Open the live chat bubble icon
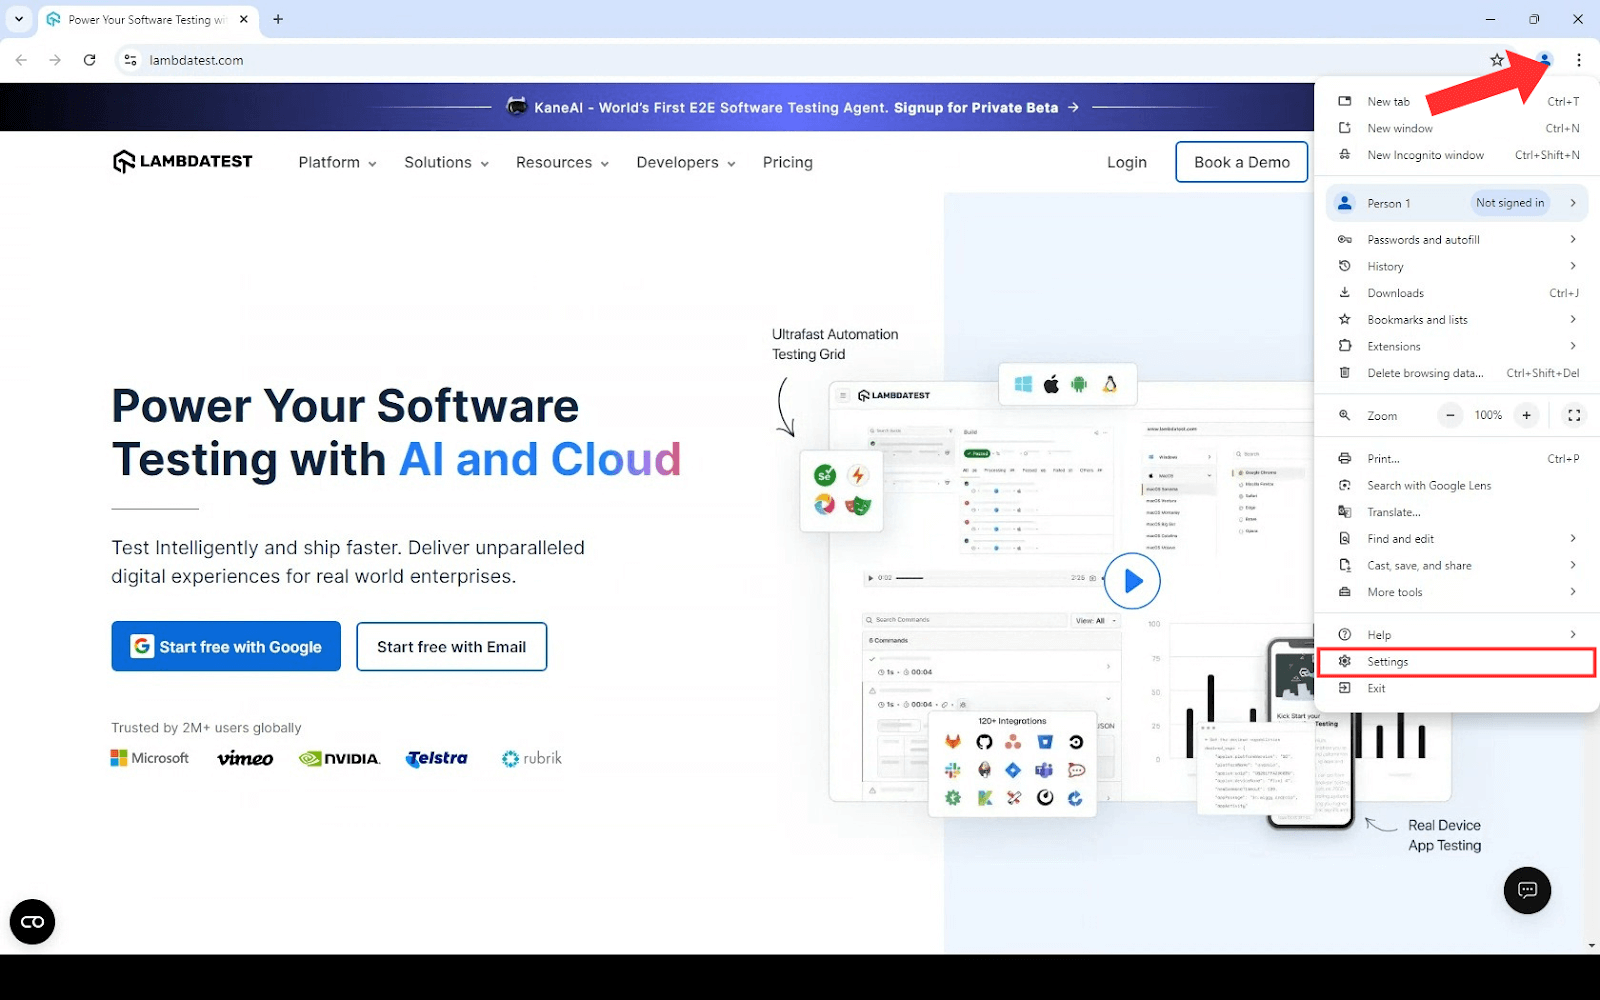Screen dimensions: 1600x1000 click(x=1527, y=890)
